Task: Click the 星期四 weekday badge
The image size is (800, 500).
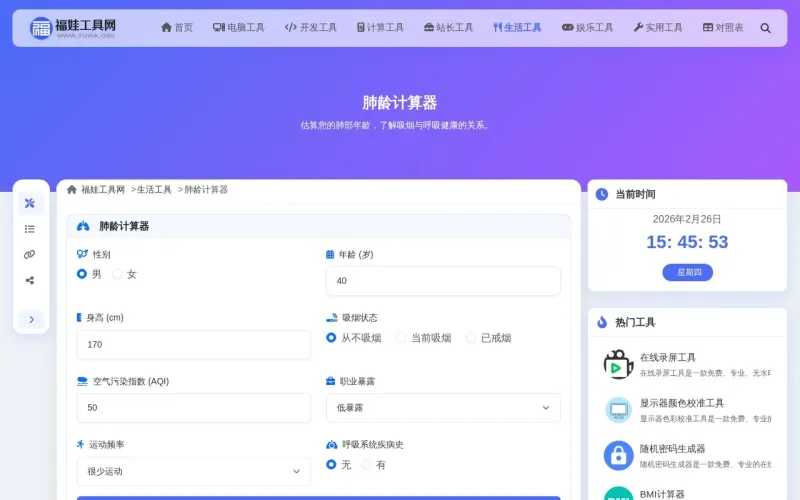Action: pos(688,272)
